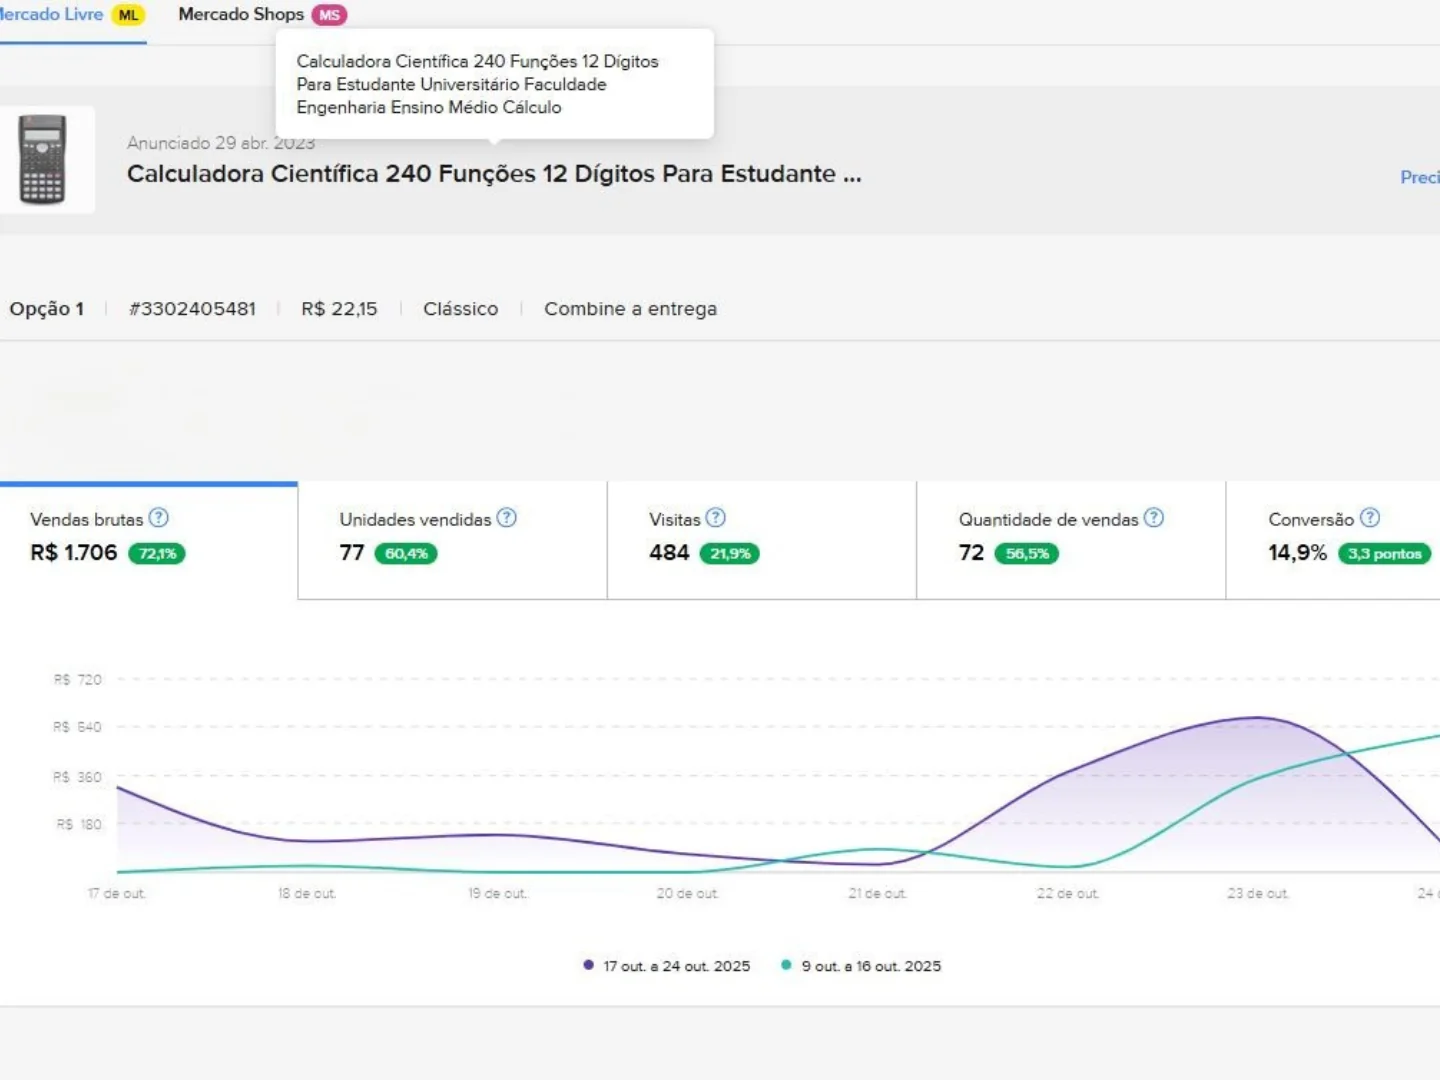Viewport: 1440px width, 1080px height.
Task: Click the Combine a entrega label
Action: [x=631, y=309]
